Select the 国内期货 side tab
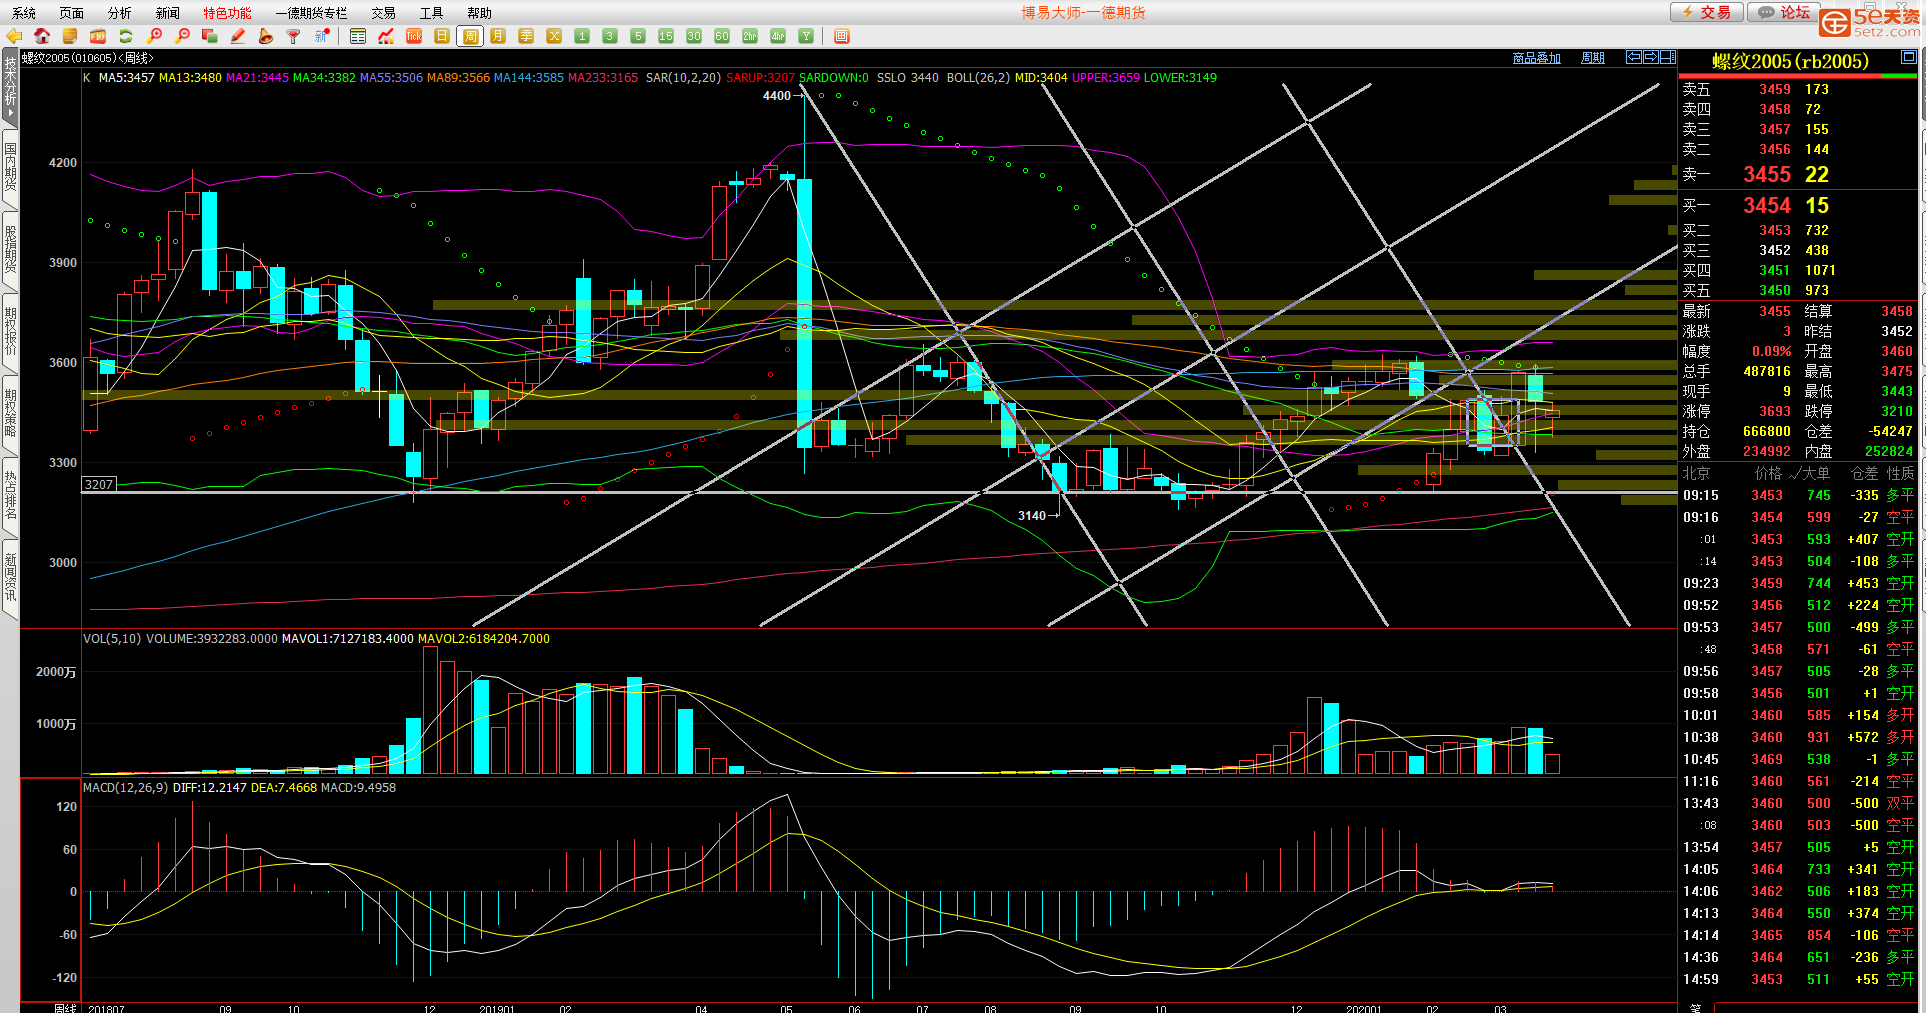Screen dimensions: 1926x1013 pyautogui.click(x=10, y=167)
